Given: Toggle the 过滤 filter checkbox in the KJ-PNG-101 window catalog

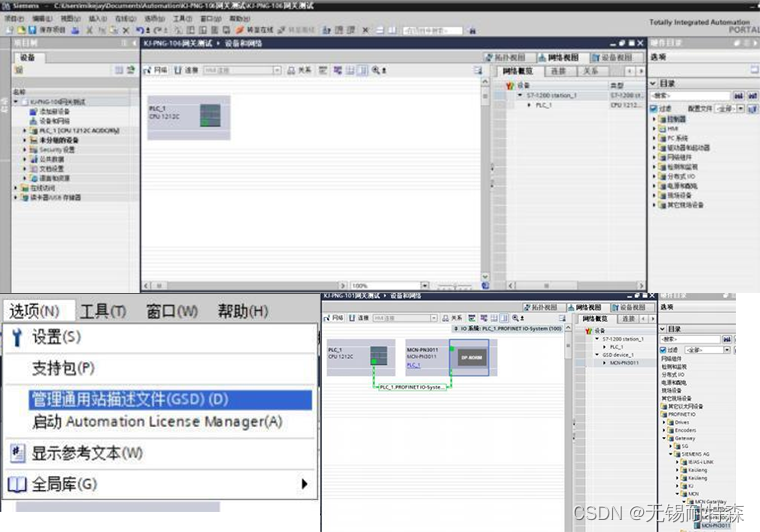Looking at the screenshot, I should click(x=663, y=350).
